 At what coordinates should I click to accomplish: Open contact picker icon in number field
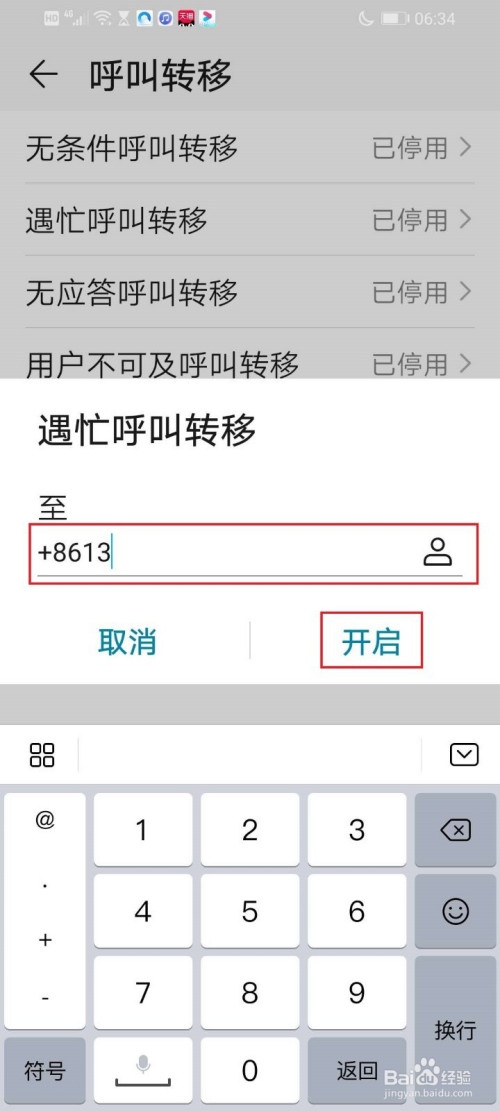coord(438,552)
